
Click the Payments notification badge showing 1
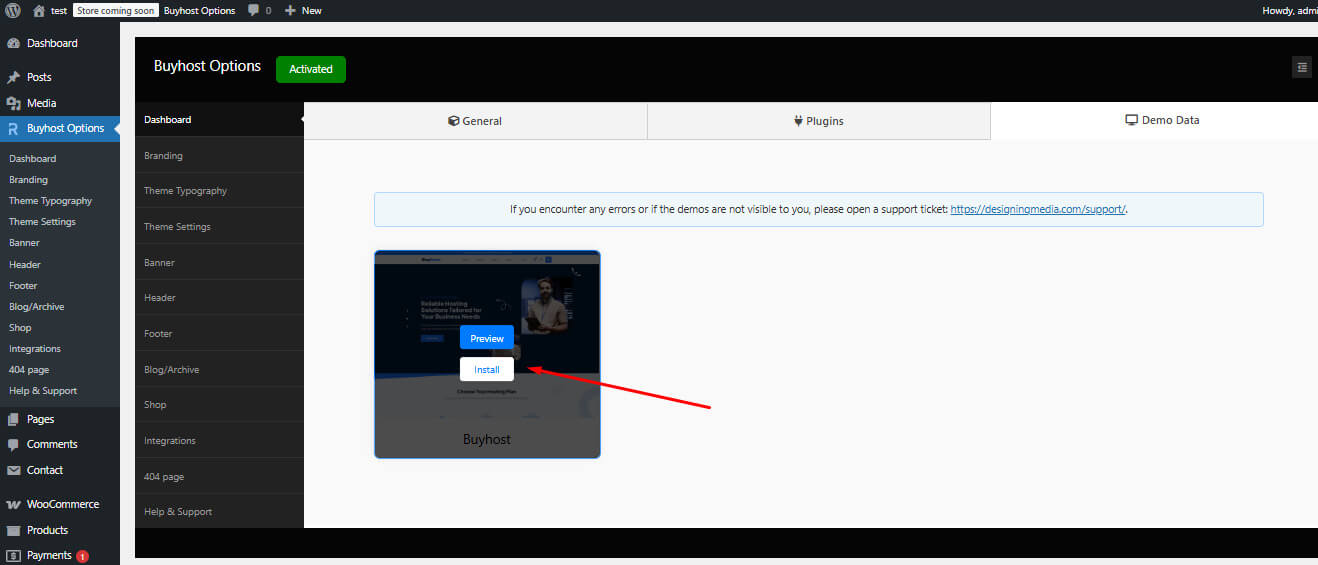[x=82, y=556]
